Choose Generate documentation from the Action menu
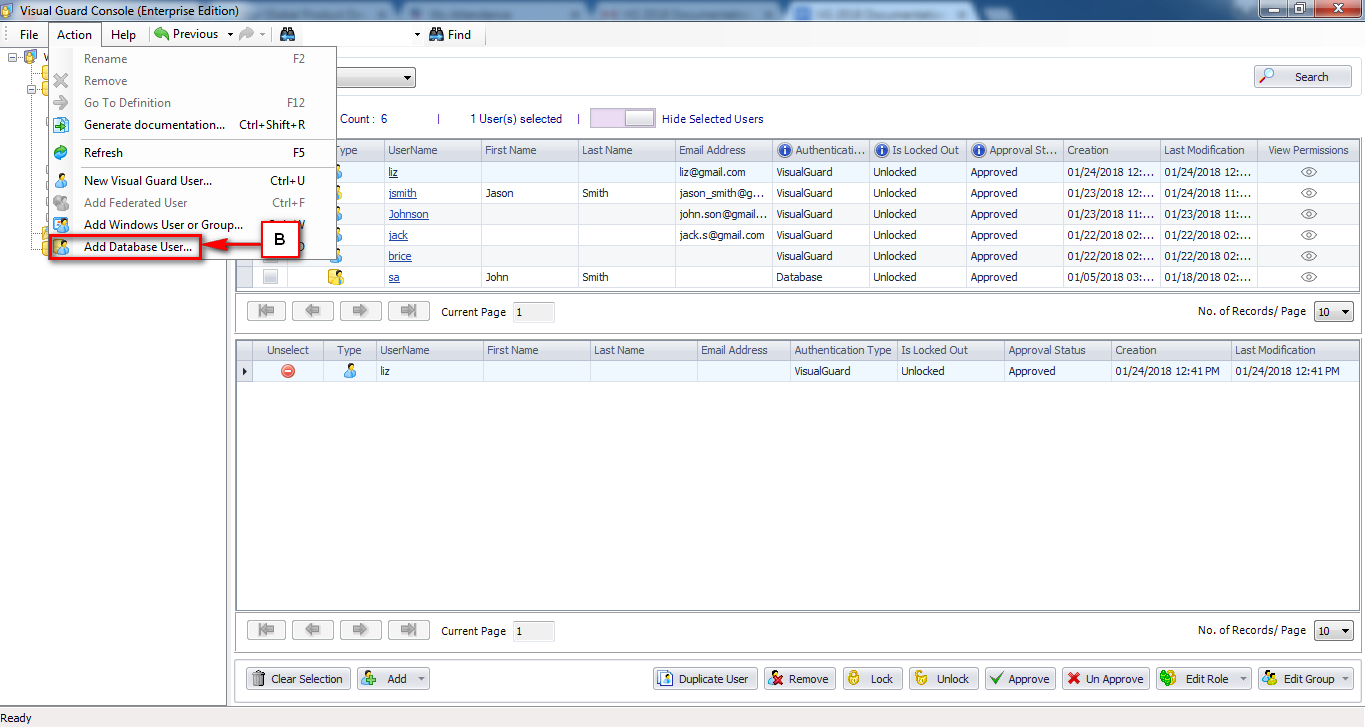The width and height of the screenshot is (1365, 728). (x=154, y=125)
